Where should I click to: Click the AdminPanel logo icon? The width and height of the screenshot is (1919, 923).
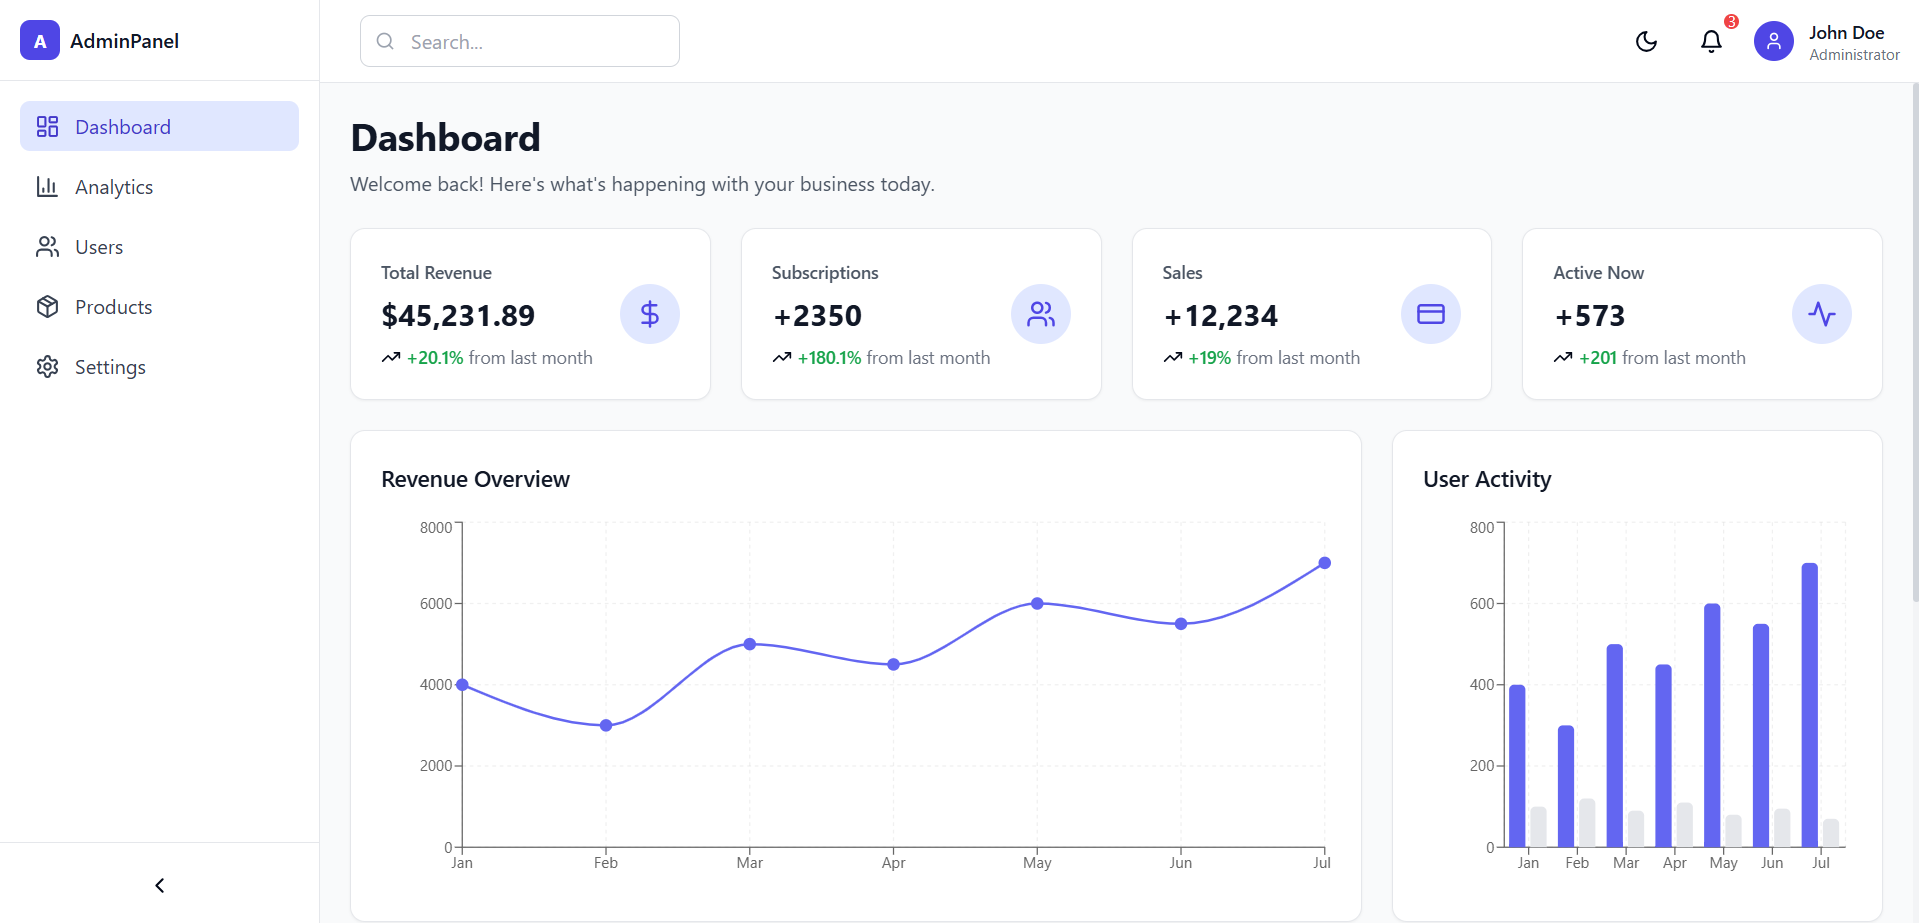(40, 41)
